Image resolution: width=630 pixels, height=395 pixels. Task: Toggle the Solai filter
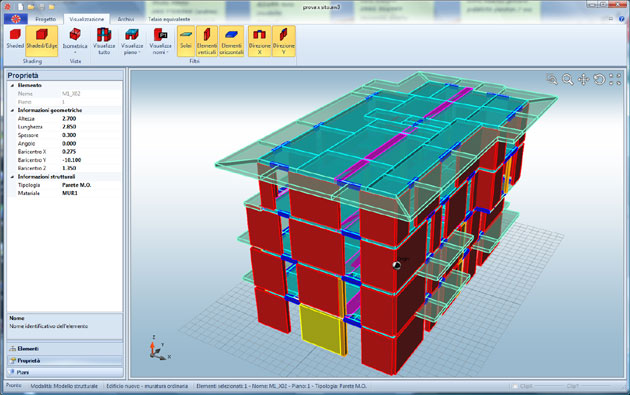point(186,41)
